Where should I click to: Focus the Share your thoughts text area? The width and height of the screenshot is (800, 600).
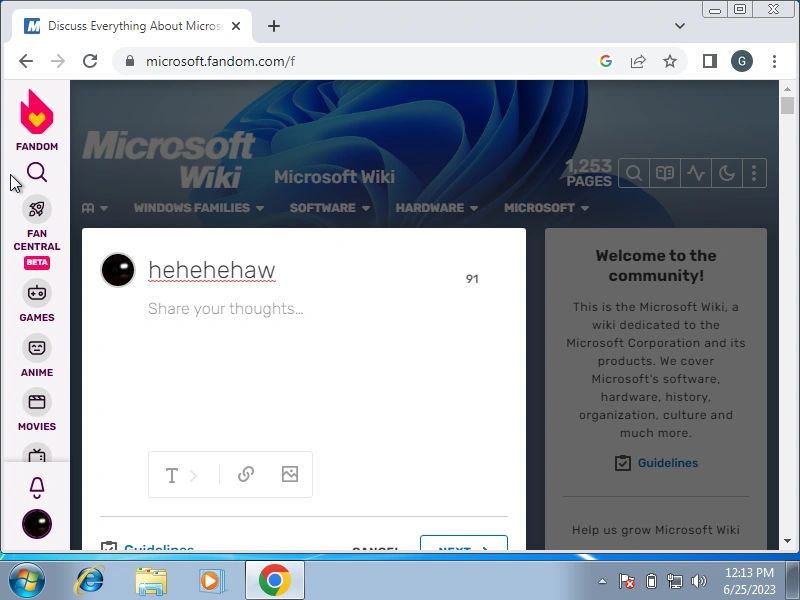point(327,367)
